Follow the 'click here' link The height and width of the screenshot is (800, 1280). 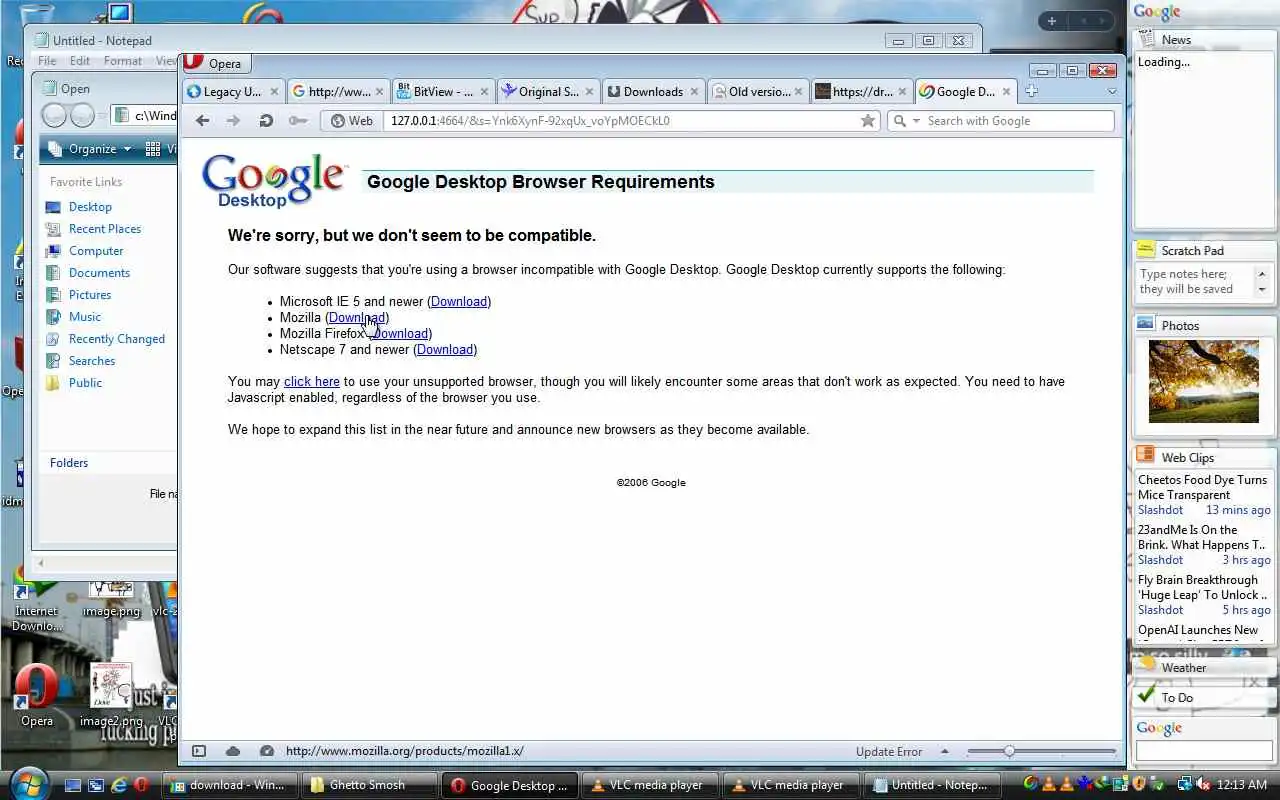point(312,381)
